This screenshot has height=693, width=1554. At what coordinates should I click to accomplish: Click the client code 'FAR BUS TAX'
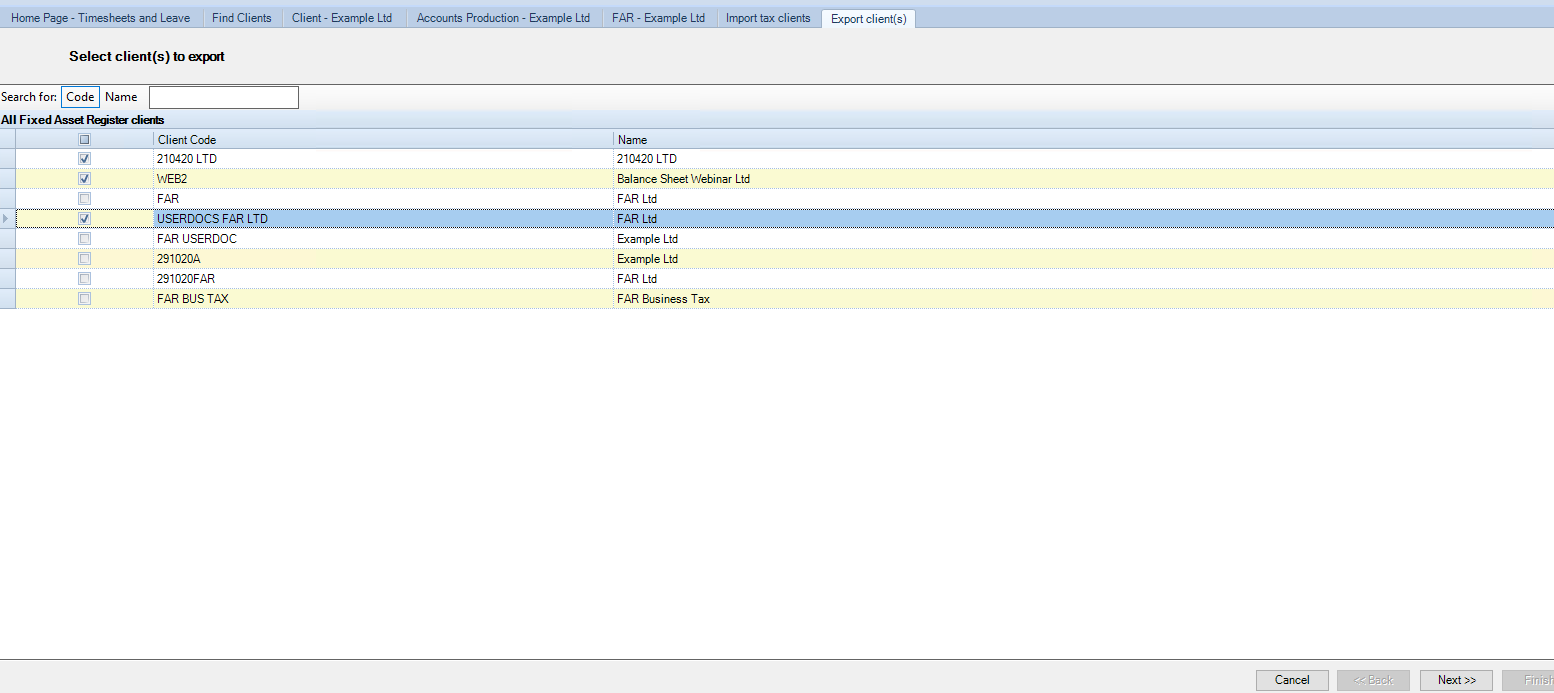[193, 299]
